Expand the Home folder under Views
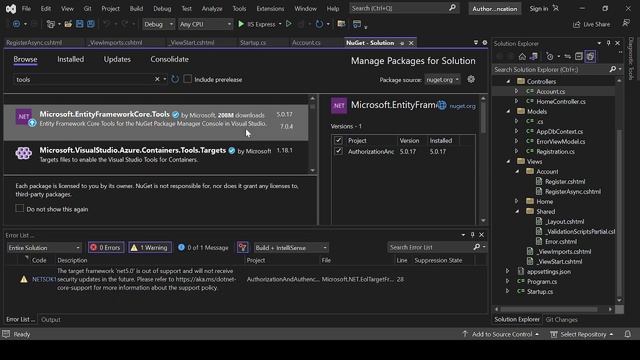Image resolution: width=640 pixels, height=360 pixels. 517,202
